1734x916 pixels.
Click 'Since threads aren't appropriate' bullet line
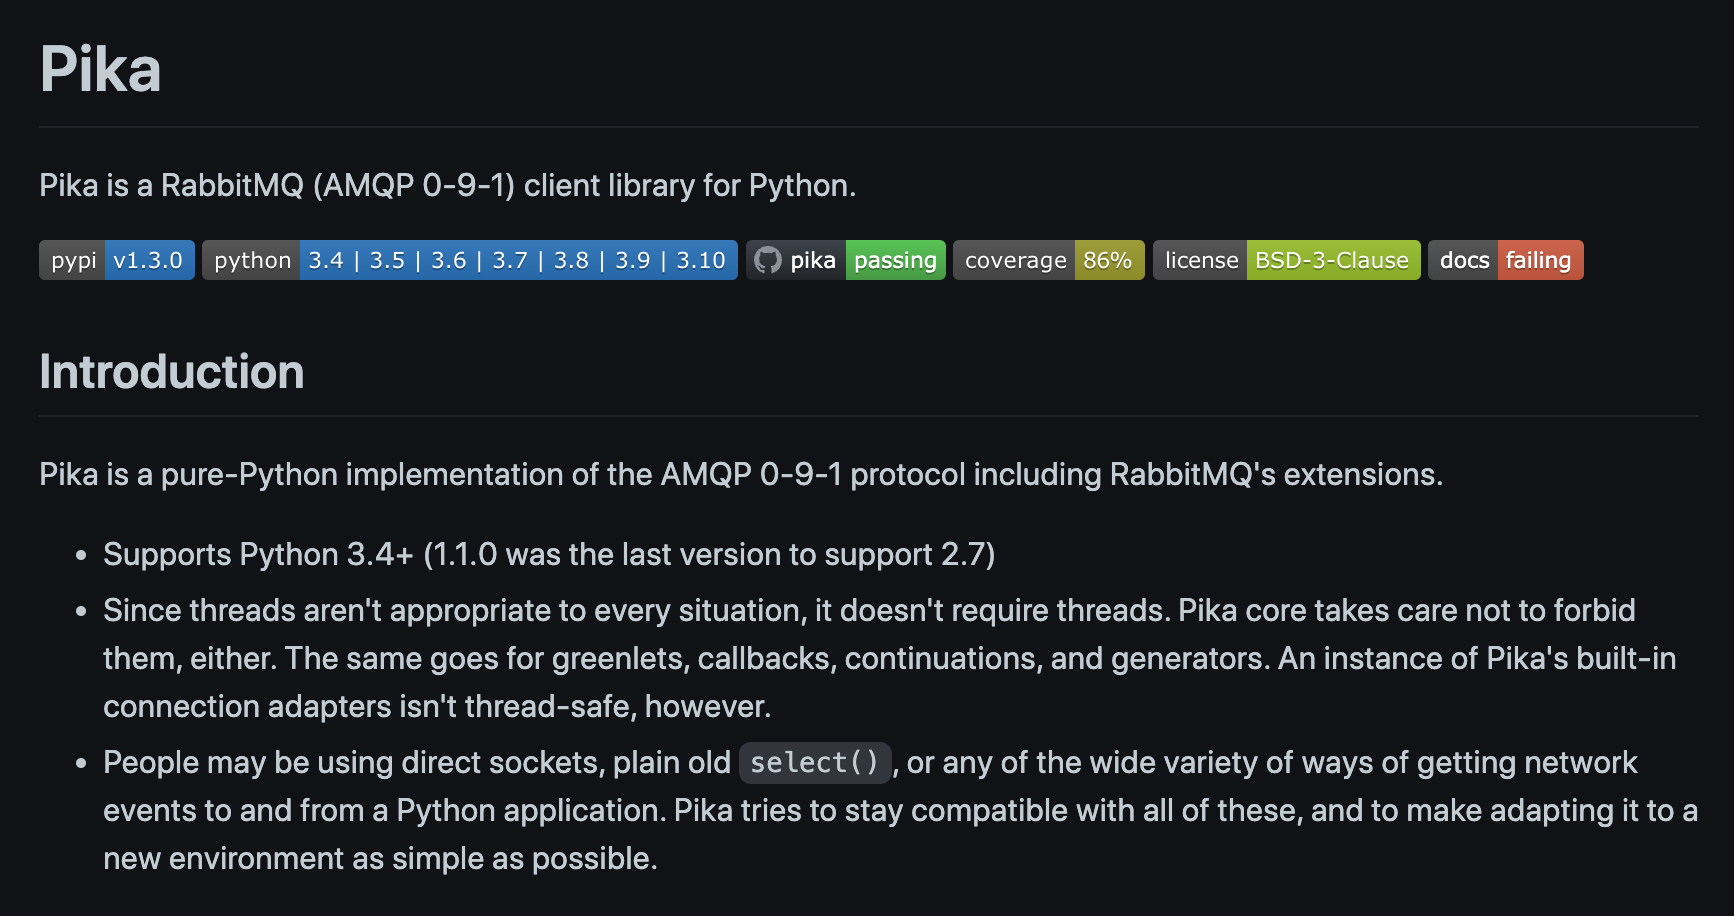[869, 611]
